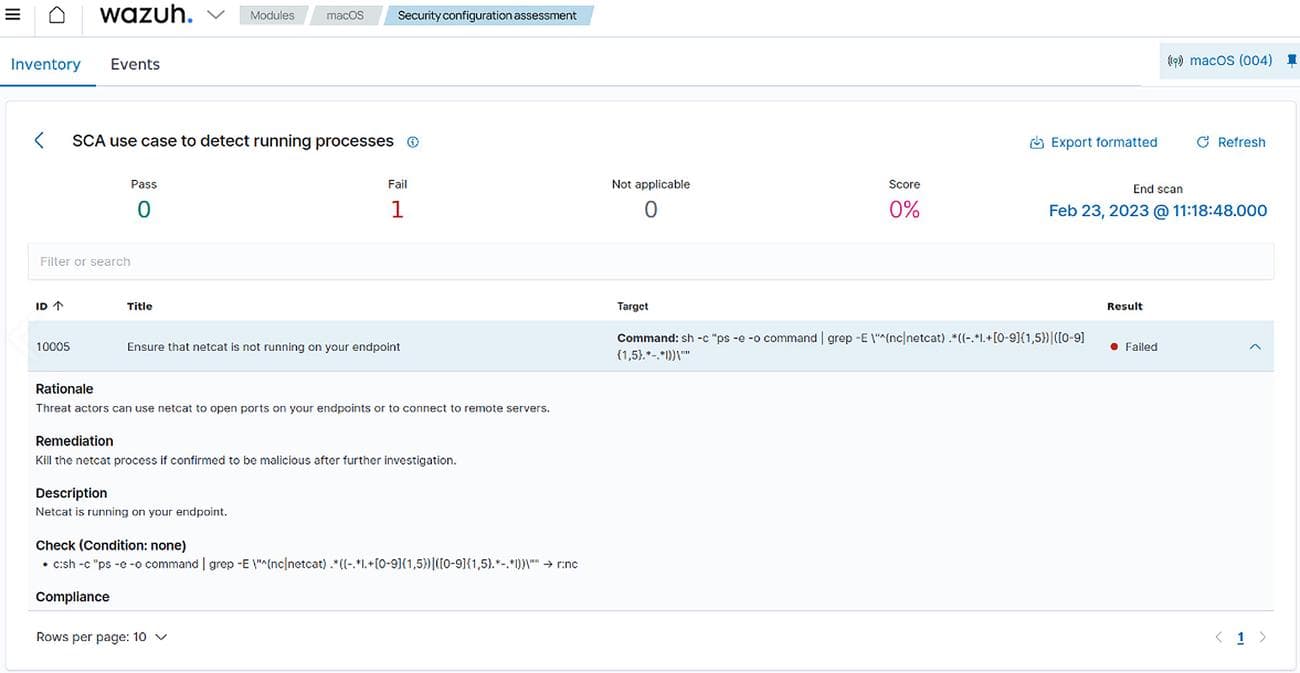Collapse the check 10005 details row
The height and width of the screenshot is (673, 1300).
click(x=1255, y=347)
